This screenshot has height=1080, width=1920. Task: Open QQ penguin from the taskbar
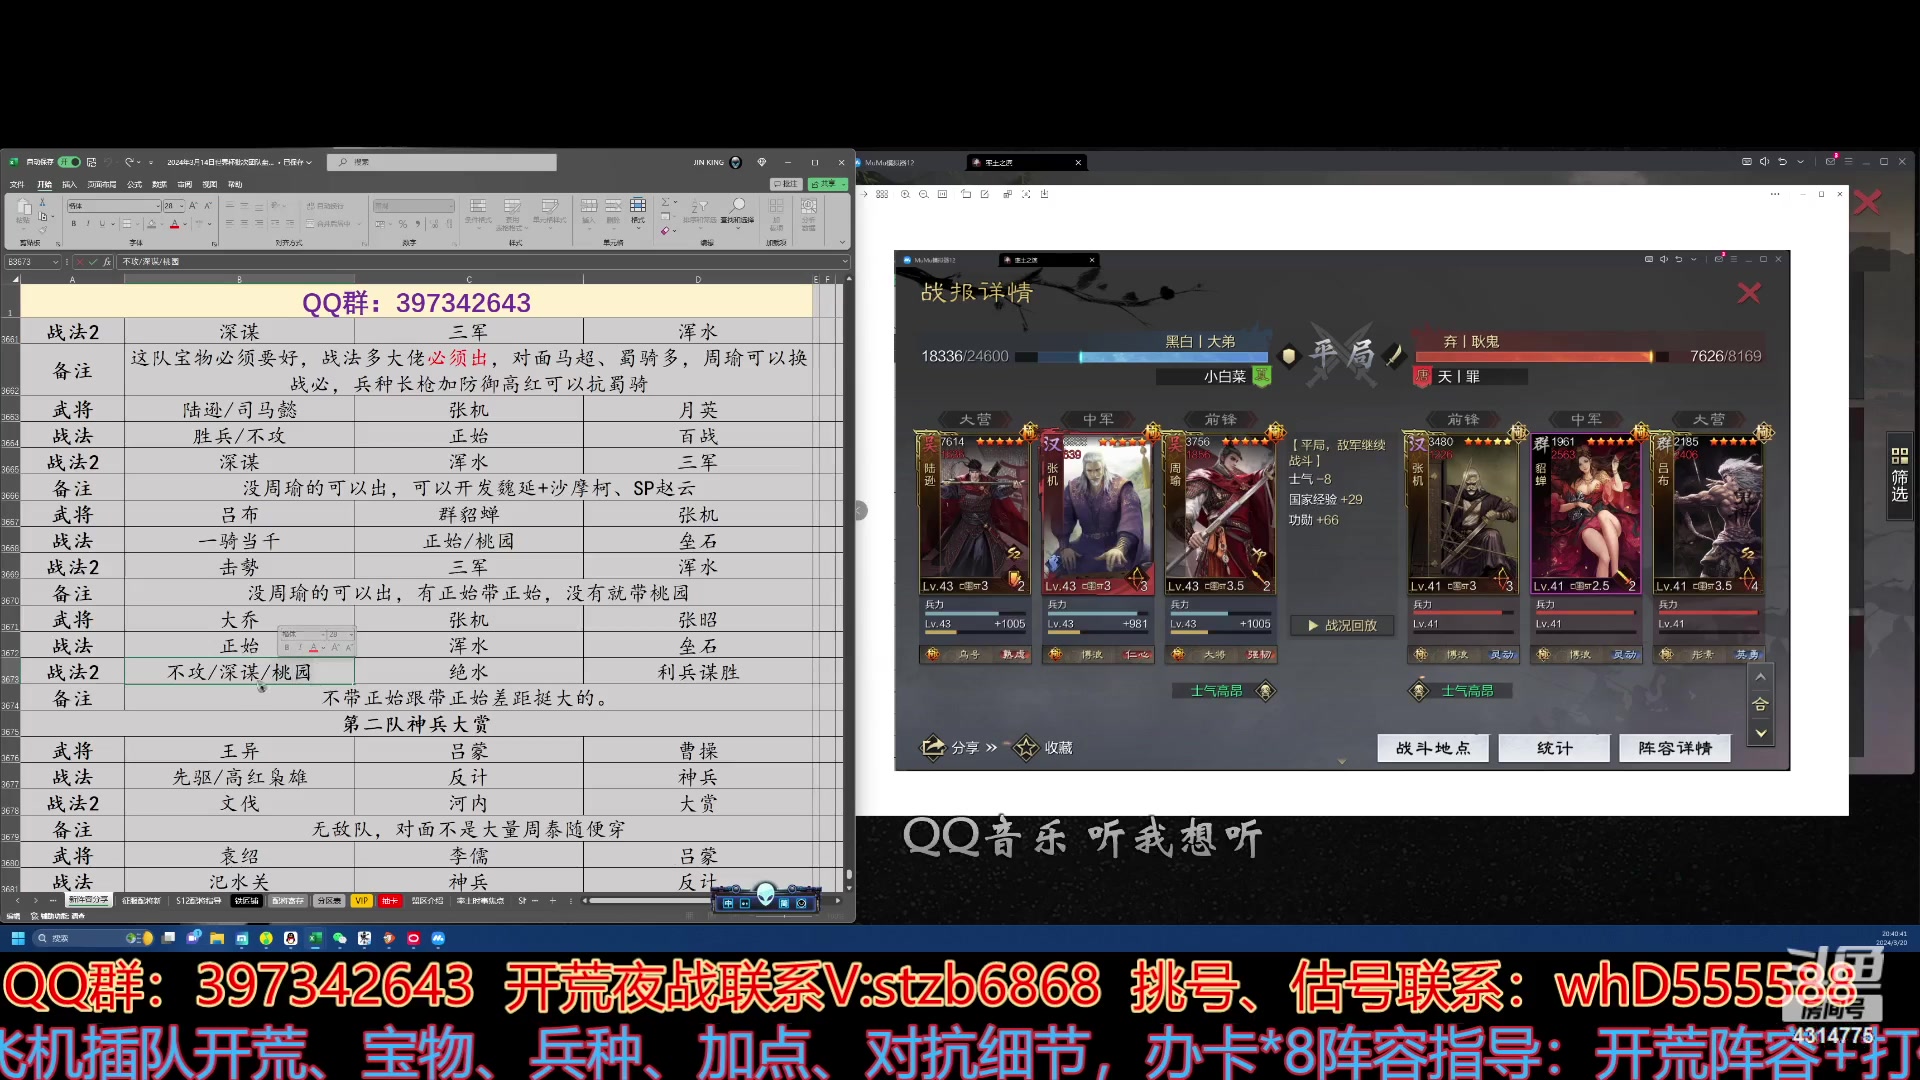[290, 938]
